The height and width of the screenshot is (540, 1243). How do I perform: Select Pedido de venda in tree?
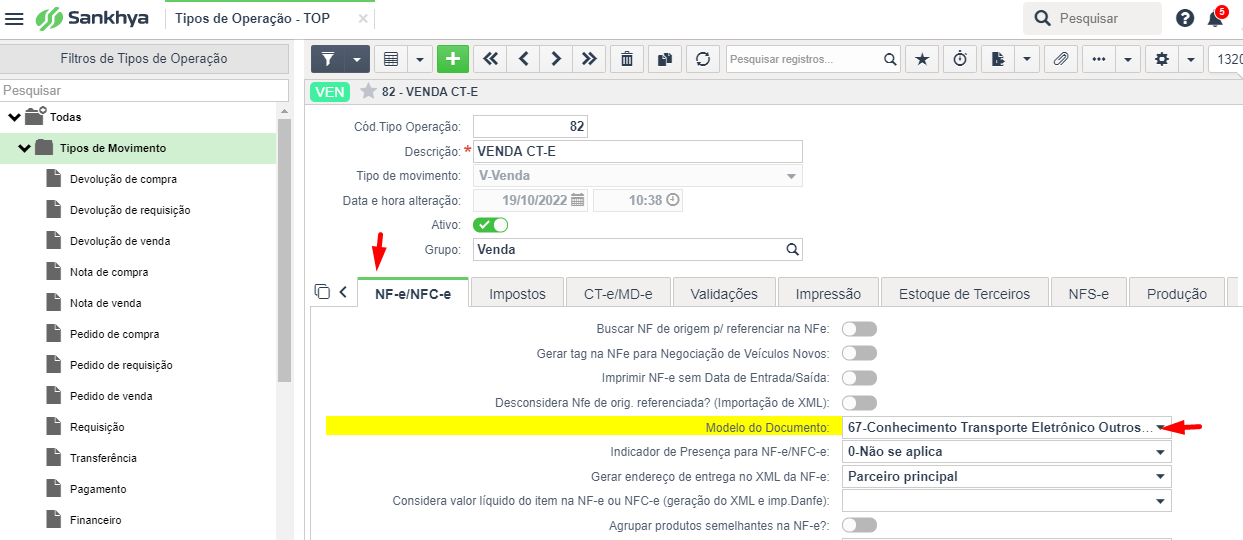coord(111,396)
